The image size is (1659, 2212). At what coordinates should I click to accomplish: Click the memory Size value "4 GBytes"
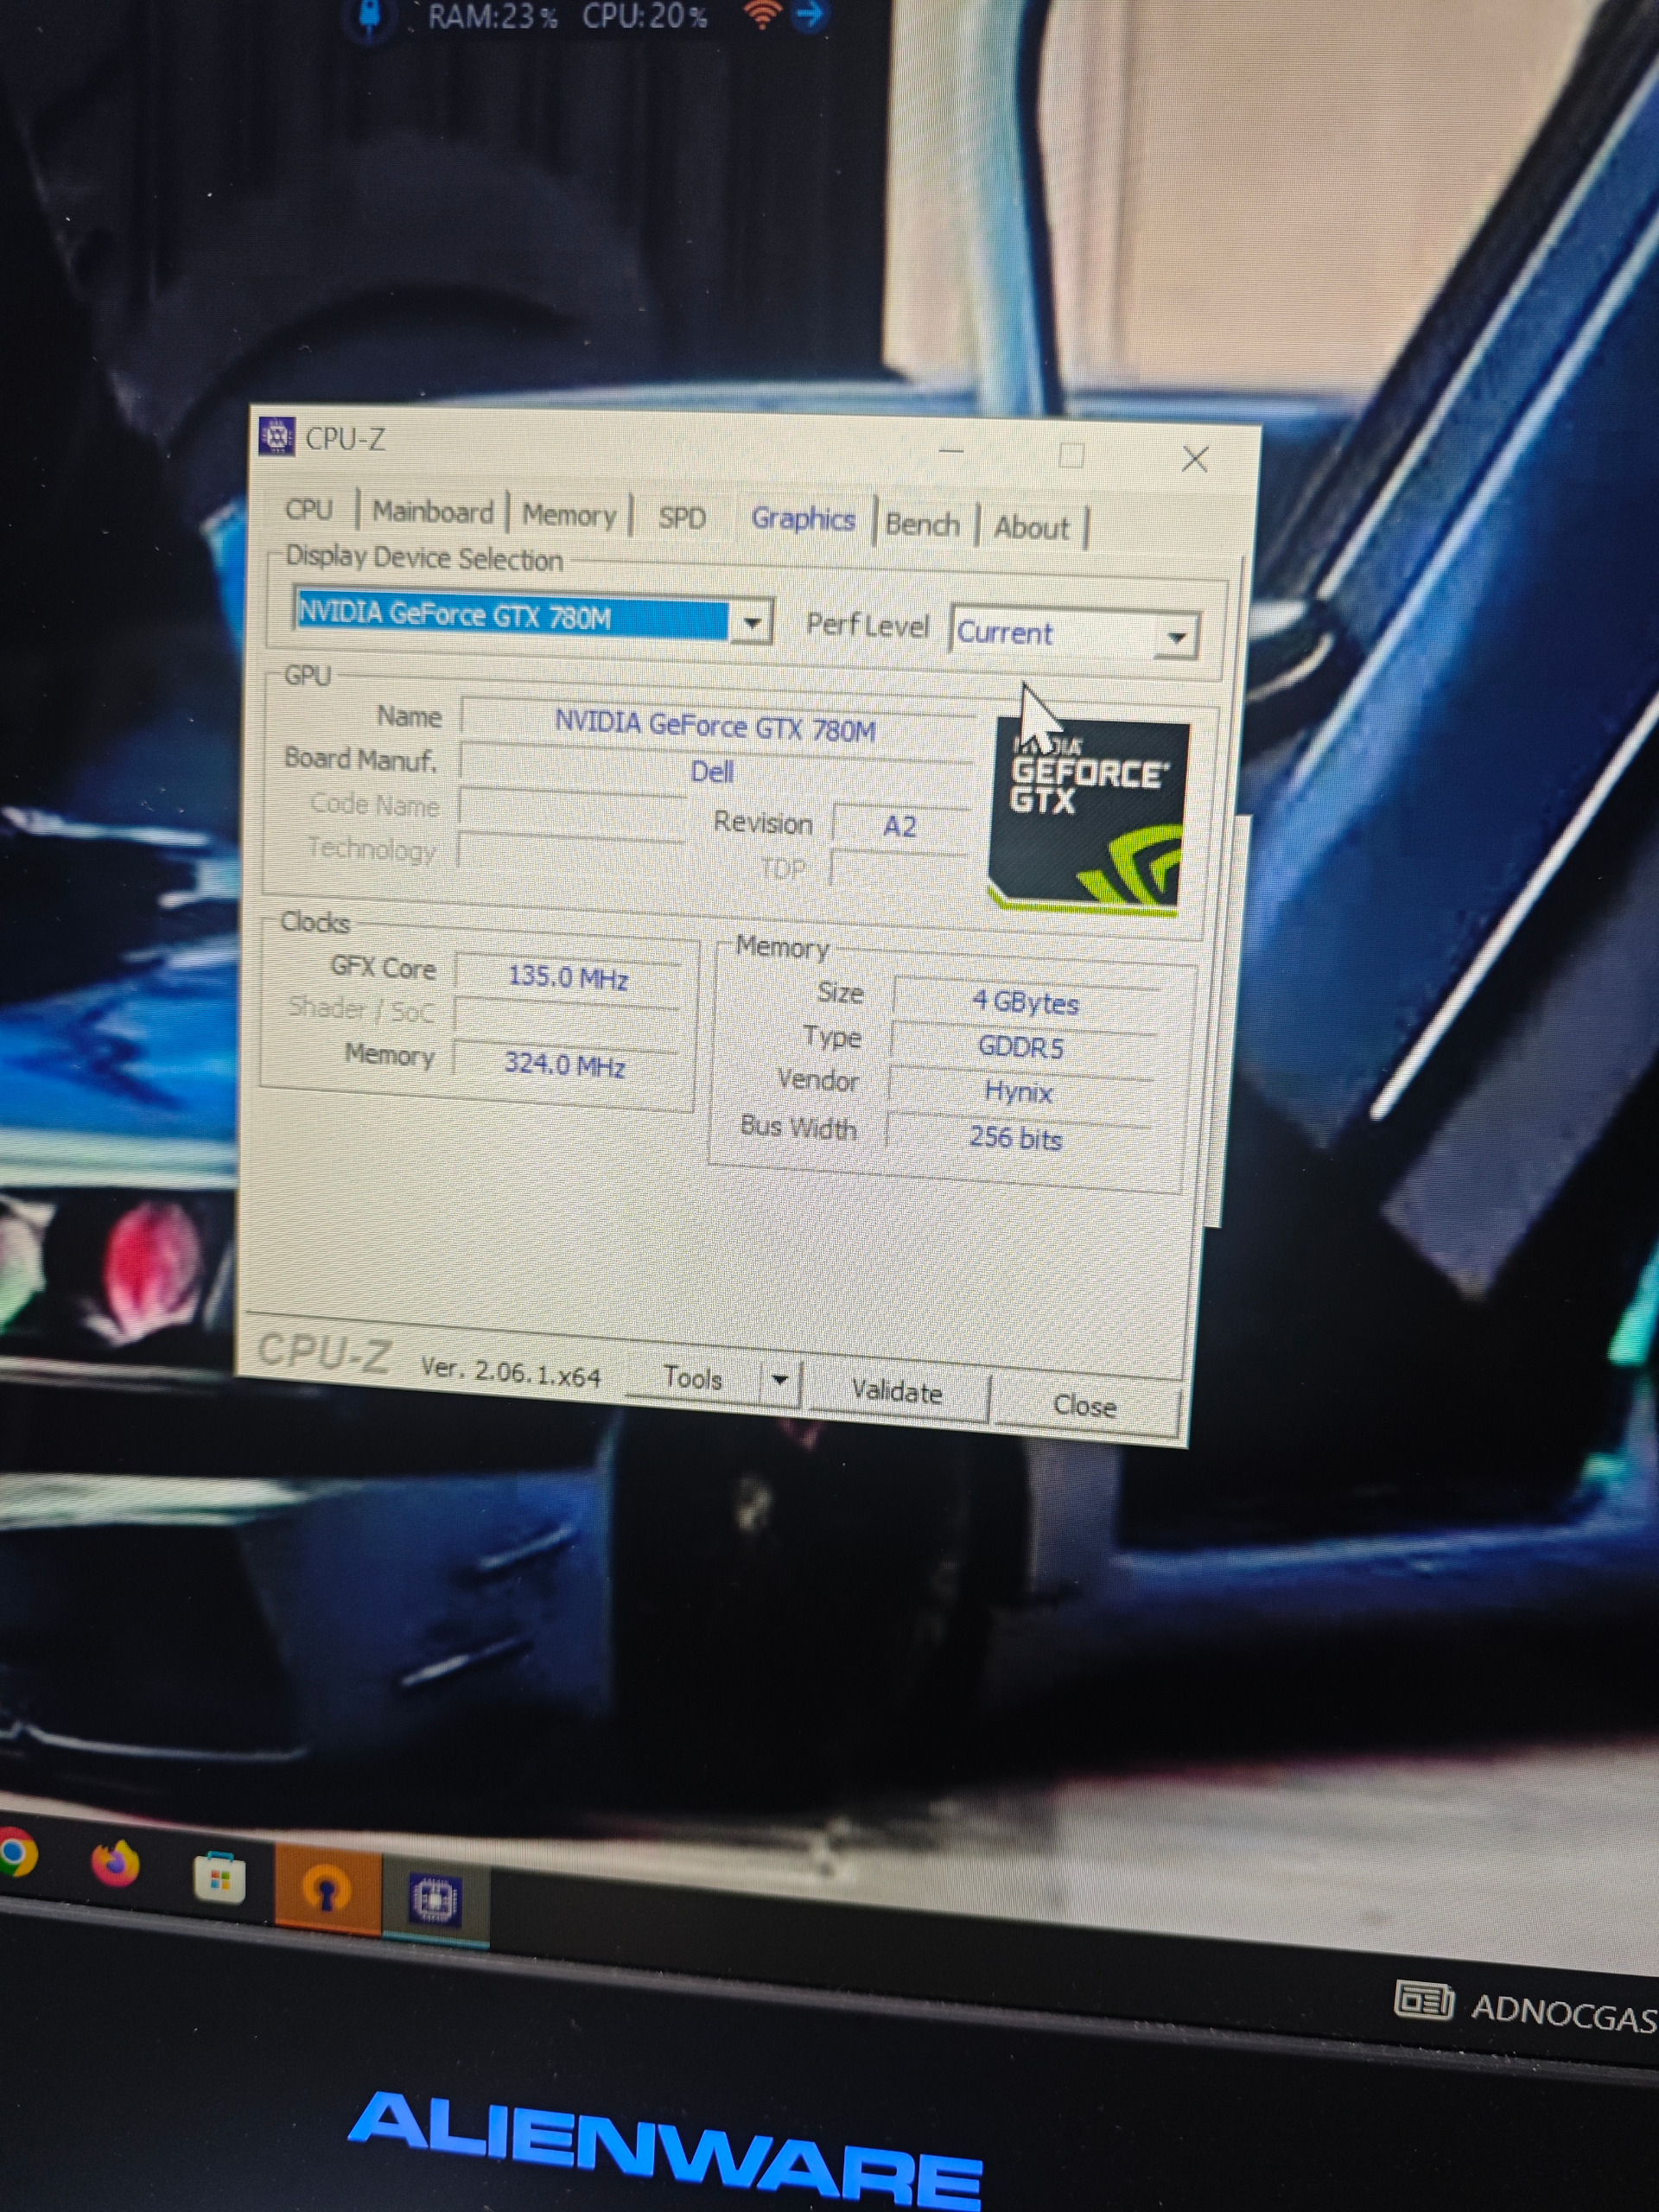[x=1026, y=1002]
